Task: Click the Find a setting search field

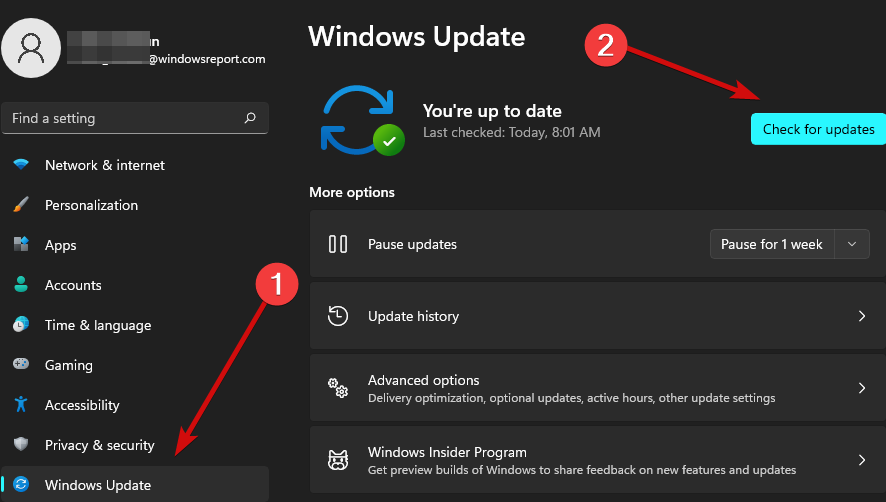Action: [134, 118]
